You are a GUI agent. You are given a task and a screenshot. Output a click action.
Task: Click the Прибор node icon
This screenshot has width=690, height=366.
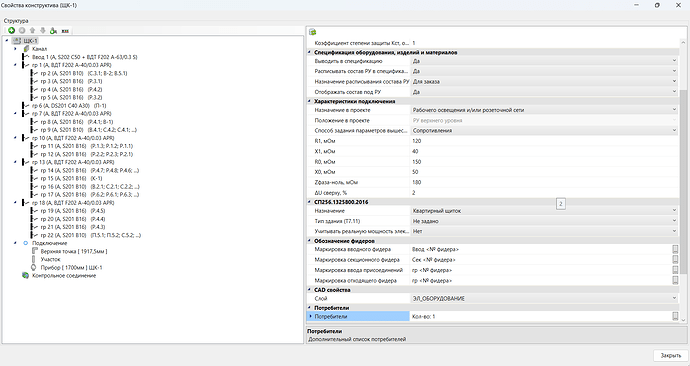click(34, 267)
